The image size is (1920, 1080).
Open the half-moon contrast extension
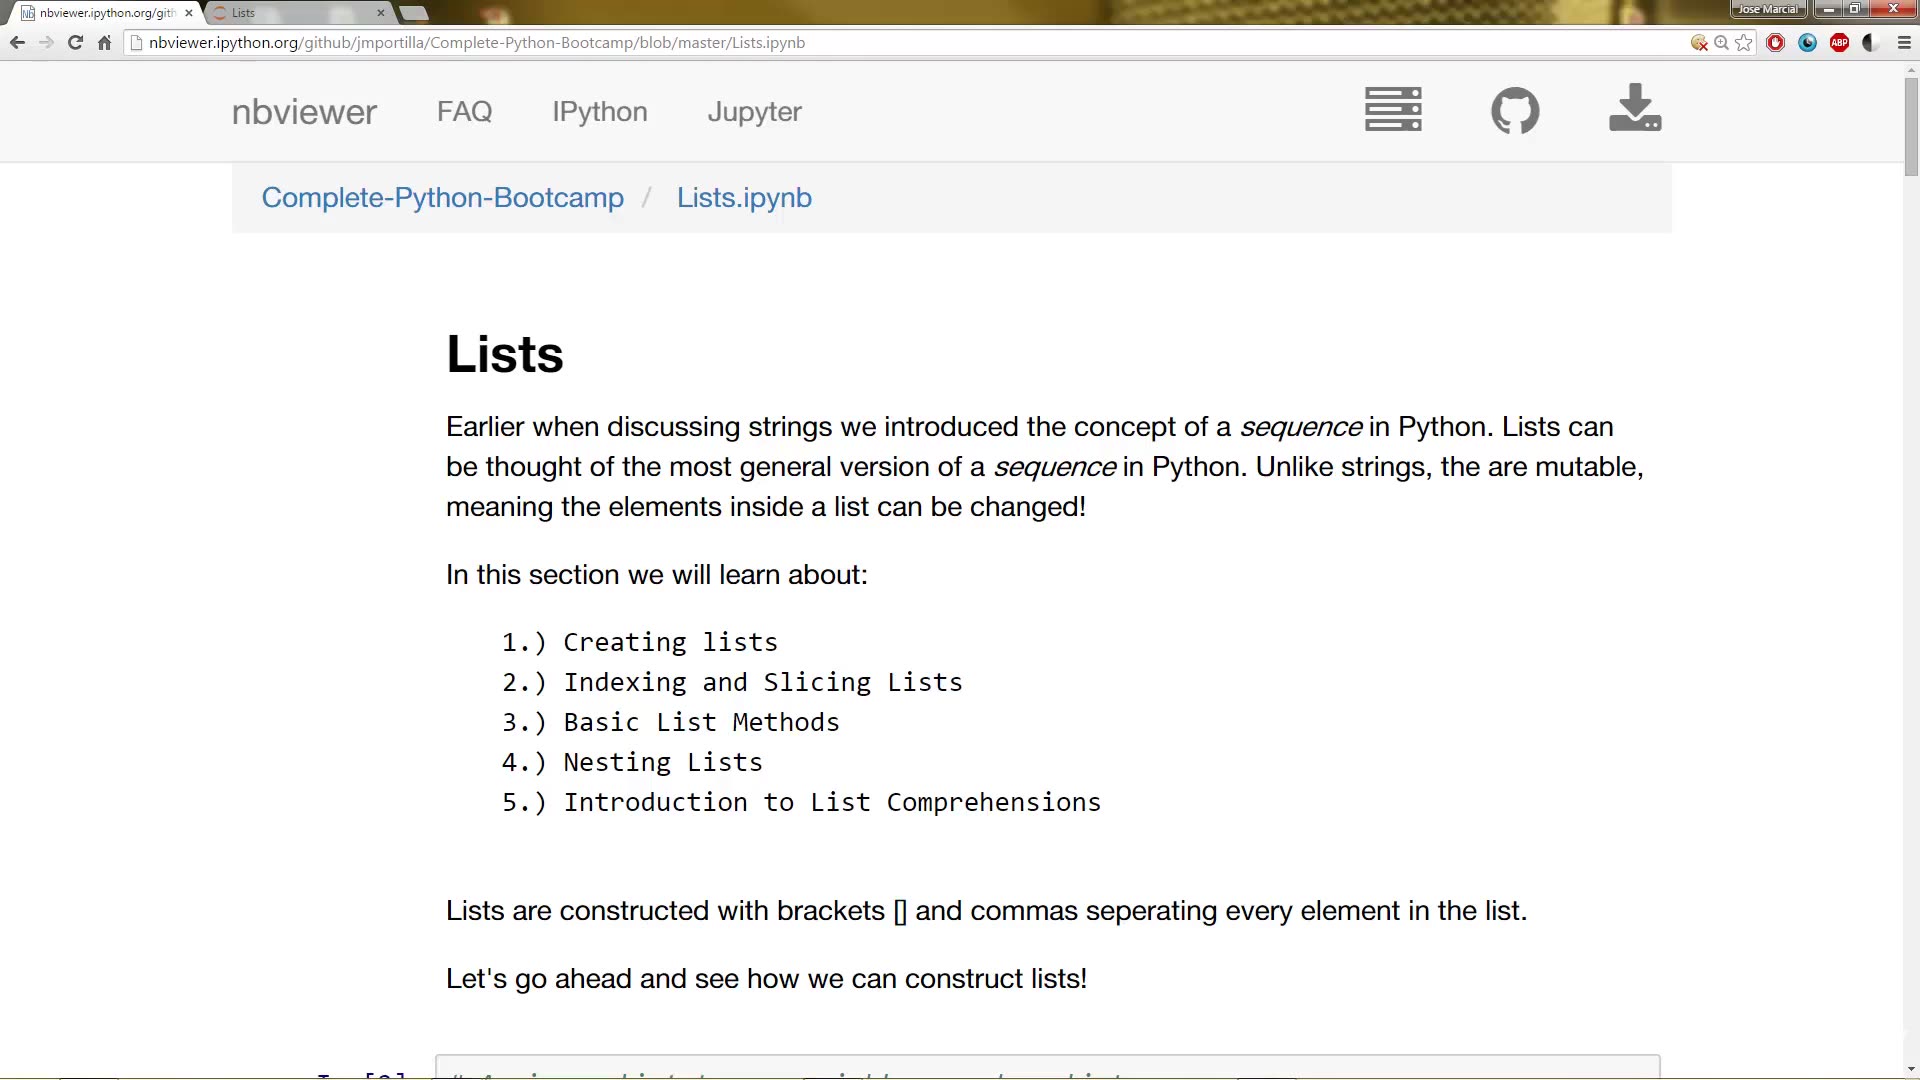[x=1871, y=43]
